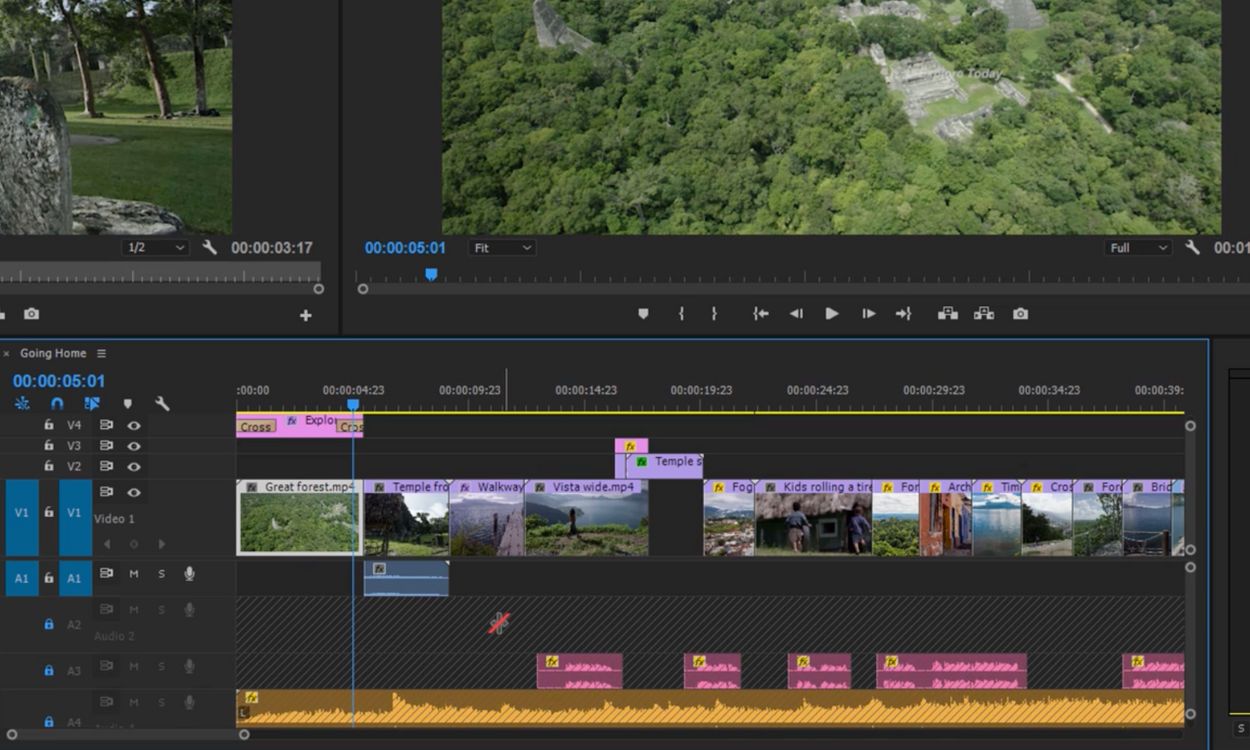Click the voice-over record microphone on track A1
Viewport: 1250px width, 750px height.
tap(191, 575)
